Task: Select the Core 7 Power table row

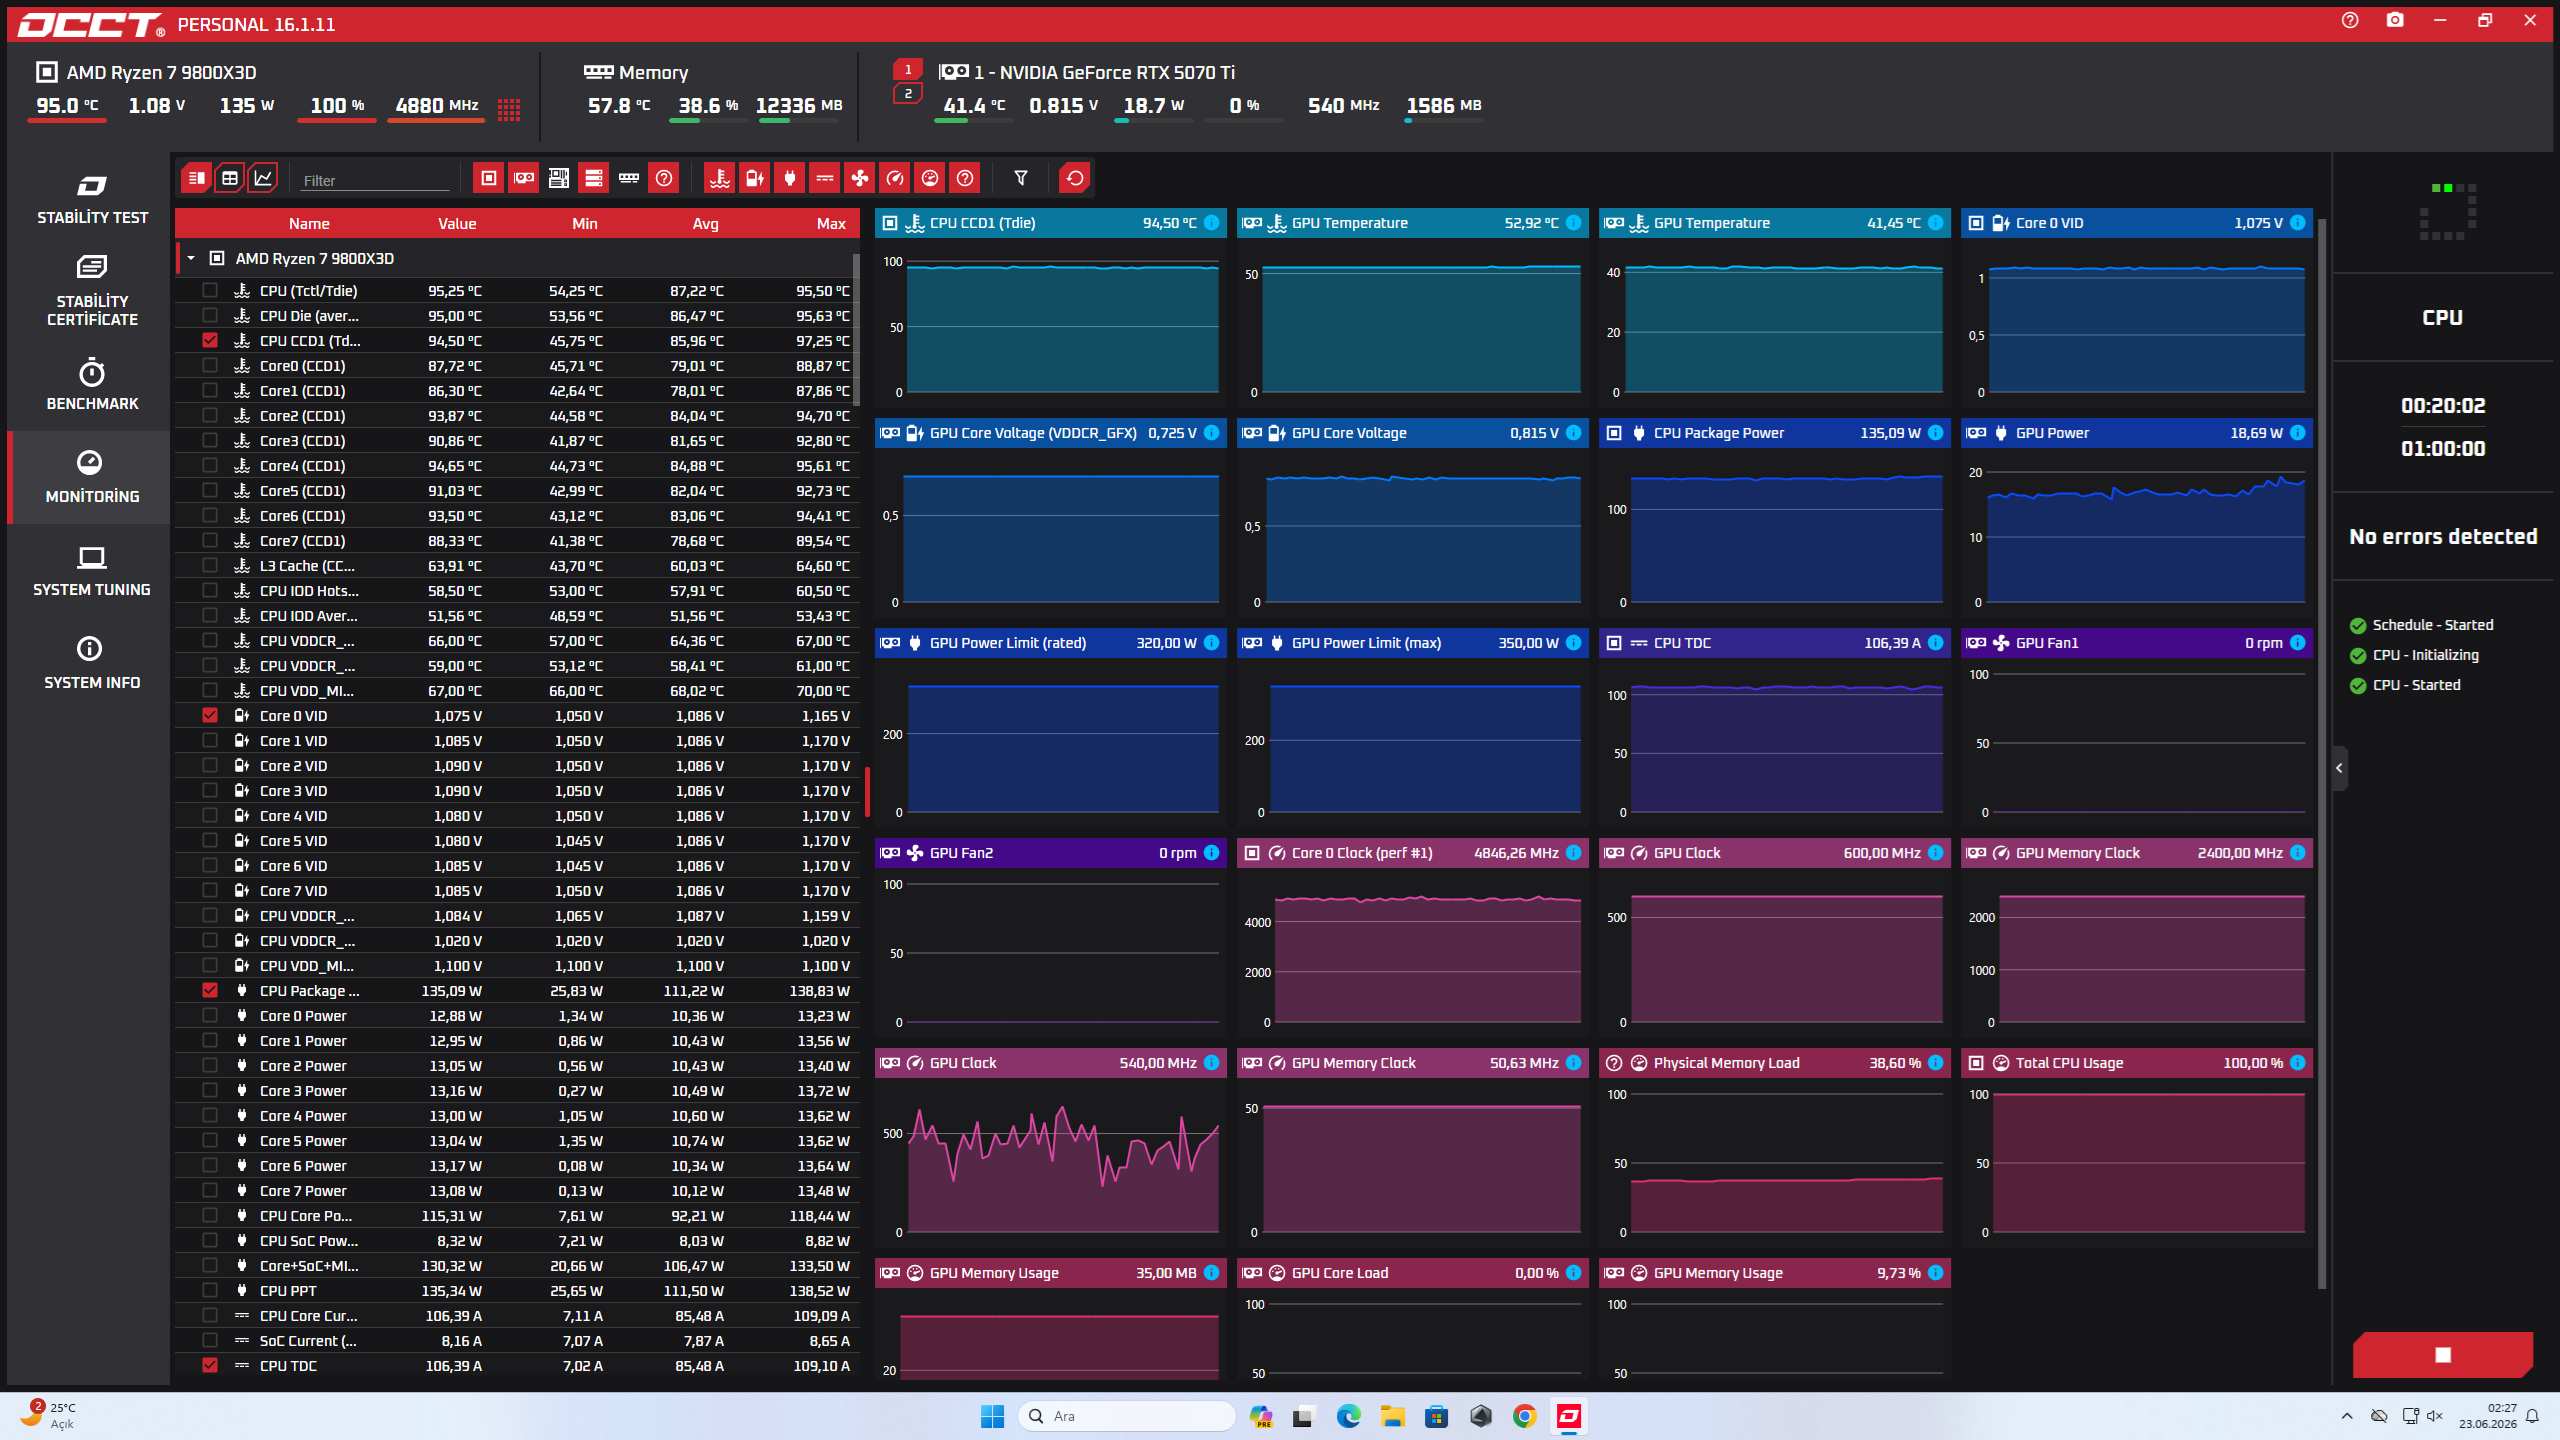Action: [516, 1190]
